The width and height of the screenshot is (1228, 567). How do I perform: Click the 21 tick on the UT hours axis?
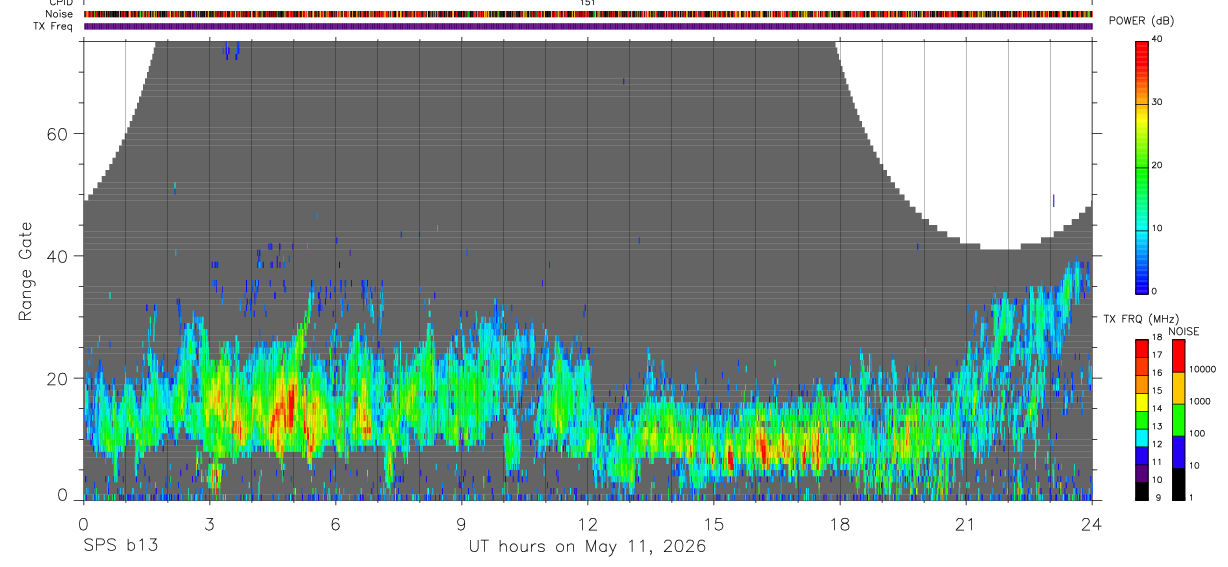pos(966,523)
